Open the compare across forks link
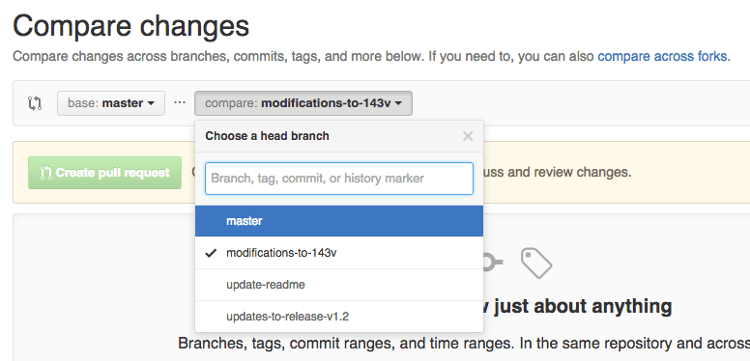 click(662, 56)
